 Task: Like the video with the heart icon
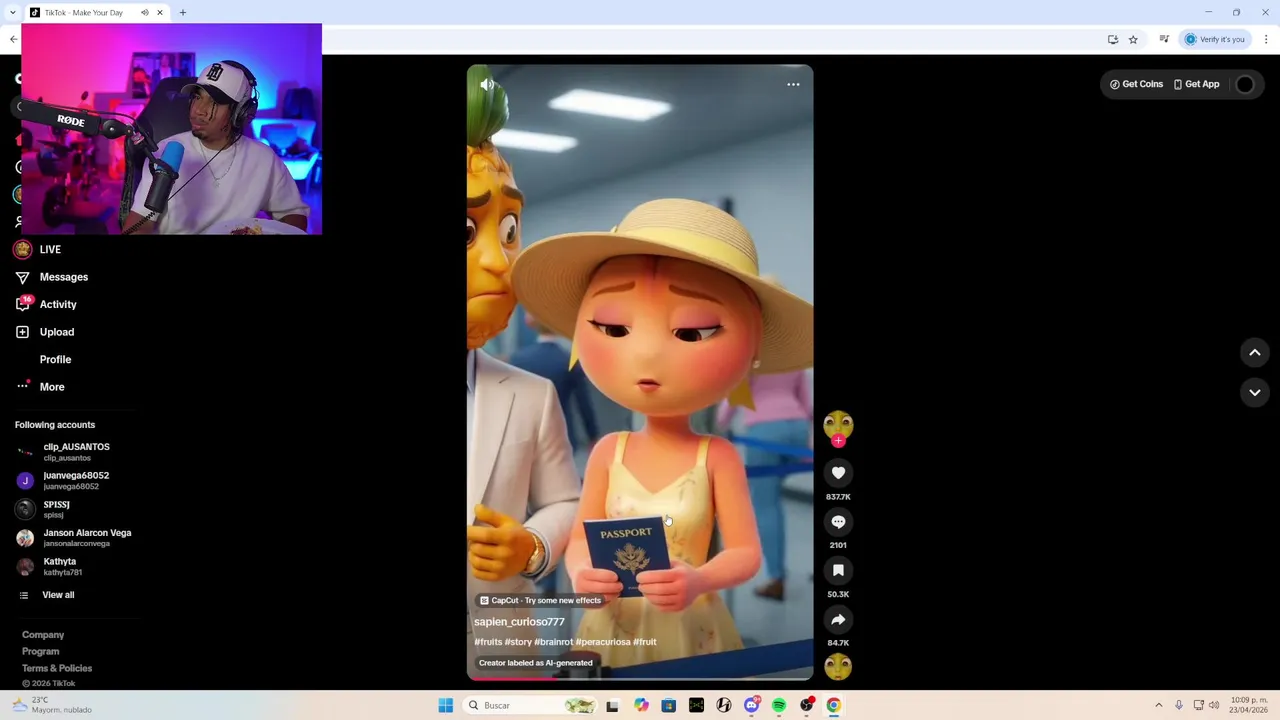(x=838, y=473)
